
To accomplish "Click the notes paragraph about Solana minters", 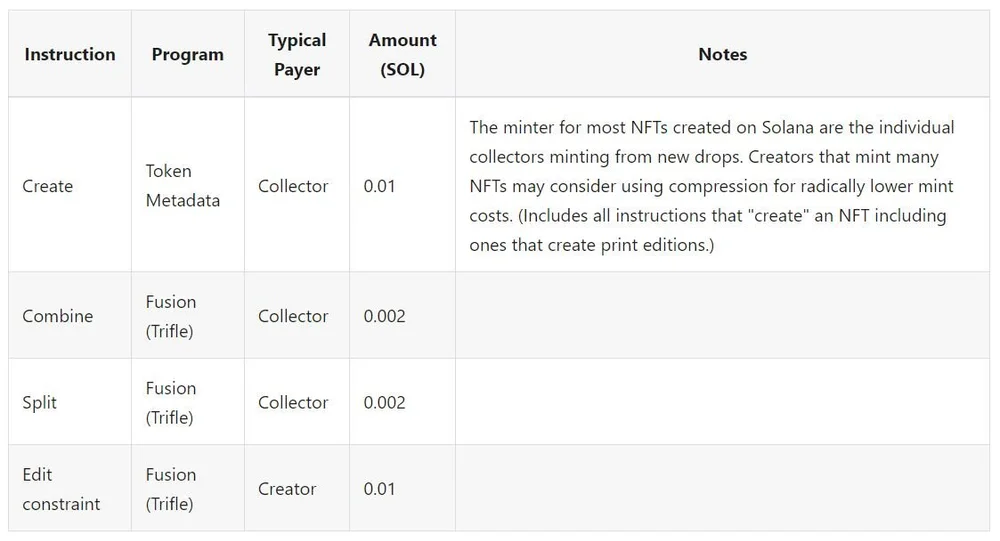I will (712, 186).
